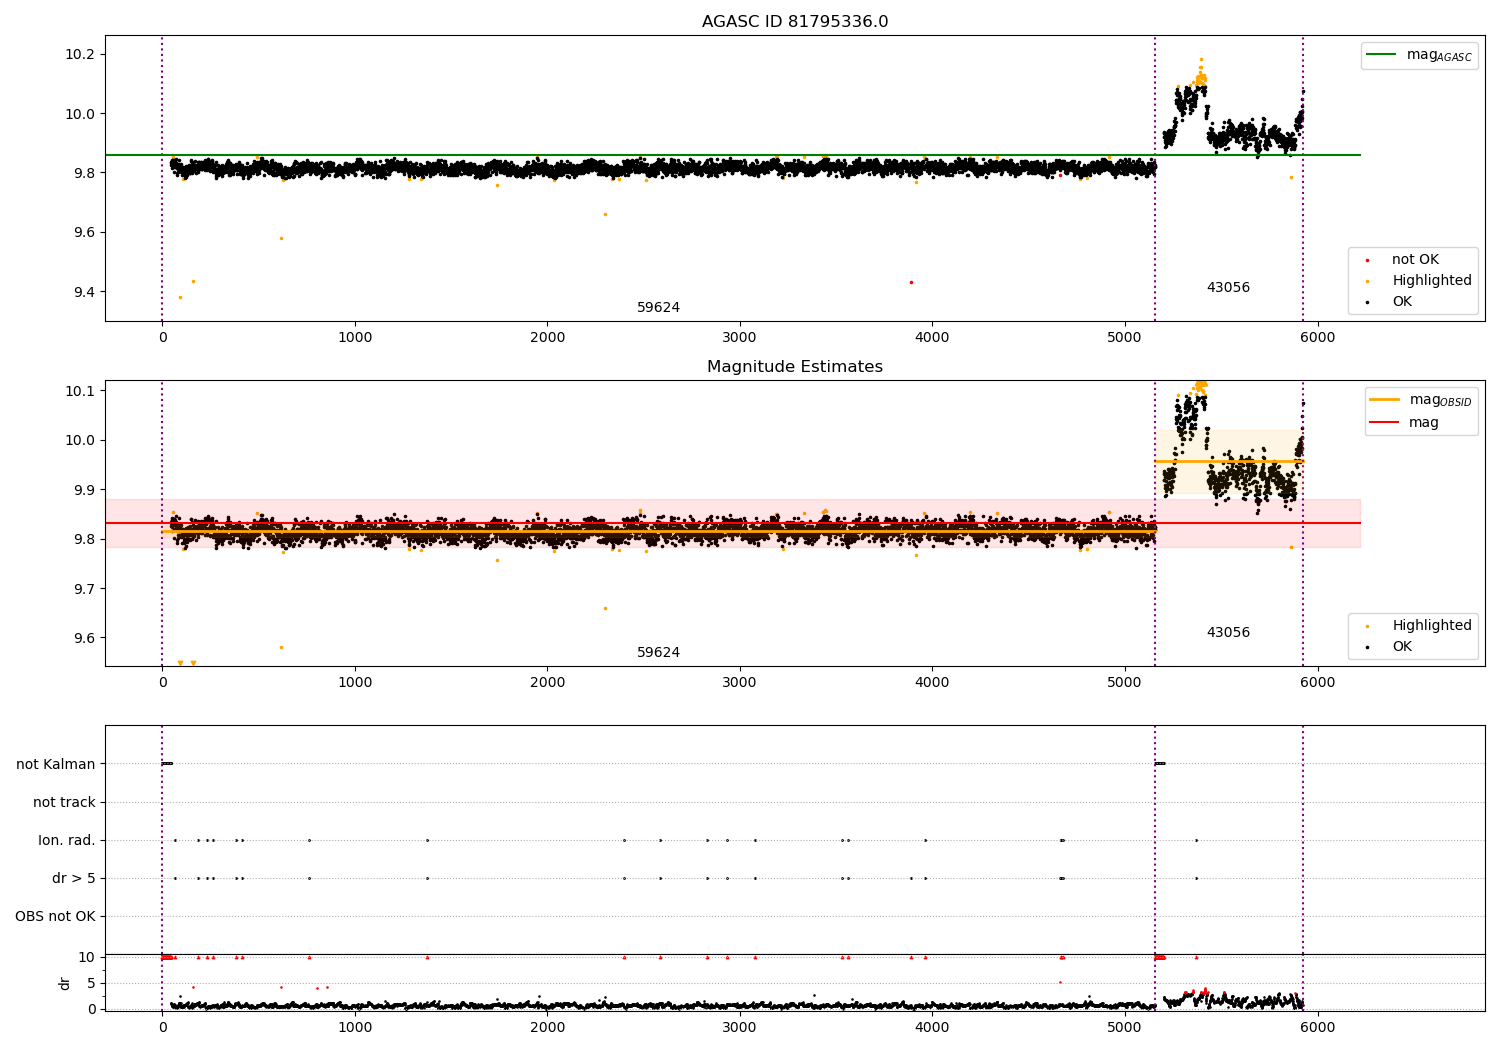Click the "Ion. rad." axis label
Viewport: 1500px width, 1050px height.
(67, 840)
